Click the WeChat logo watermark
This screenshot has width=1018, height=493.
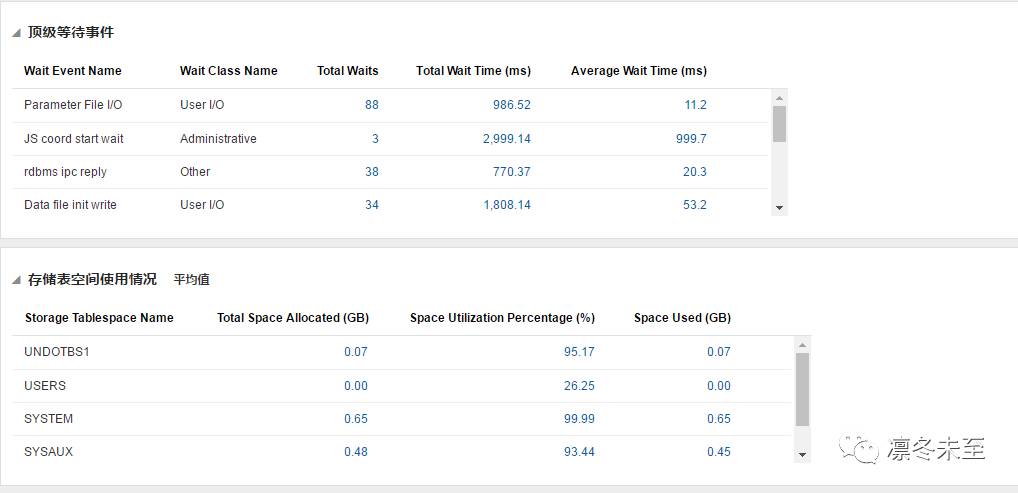(x=861, y=449)
